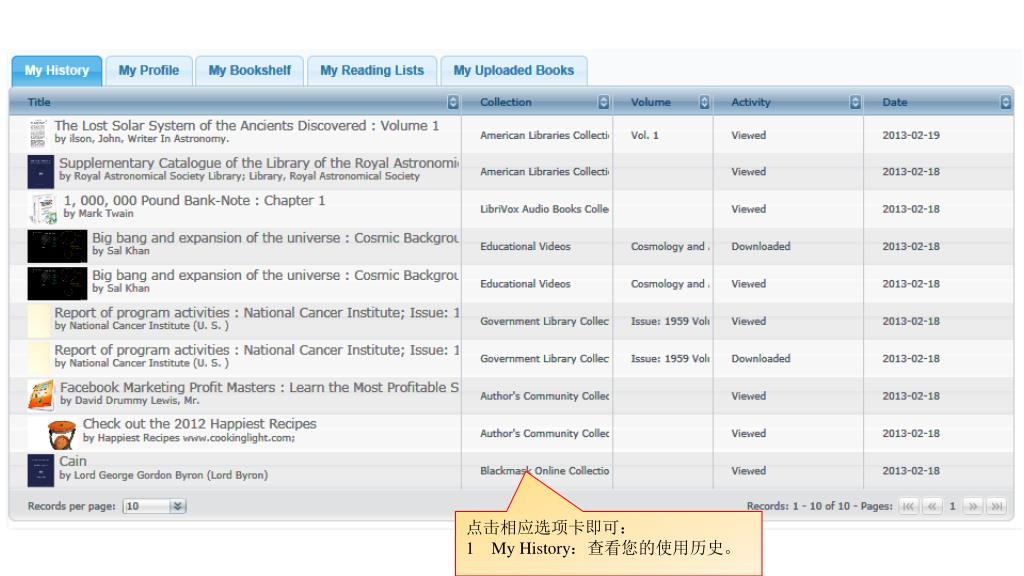Click the viewed Big bang video thumbnail
Viewport: 1024px width, 576px height.
[57, 283]
